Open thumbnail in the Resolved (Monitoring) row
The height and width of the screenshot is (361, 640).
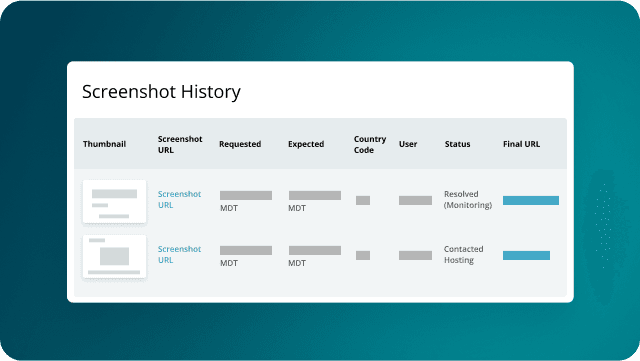[x=114, y=201]
